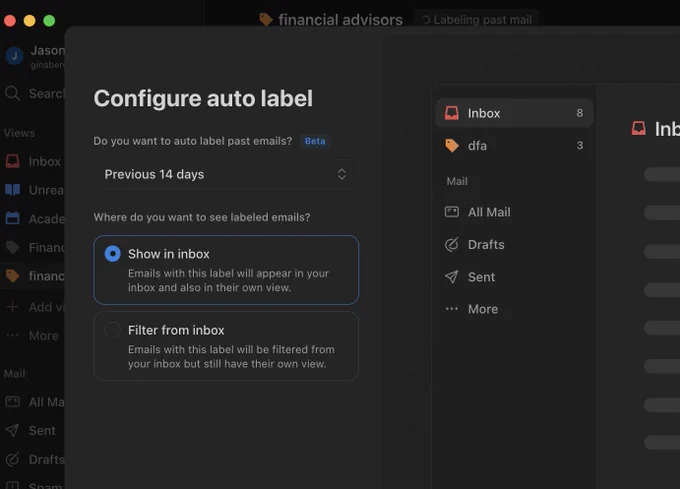680x489 pixels.
Task: Open the selected financial advisors sidebar view
Action: [33, 276]
